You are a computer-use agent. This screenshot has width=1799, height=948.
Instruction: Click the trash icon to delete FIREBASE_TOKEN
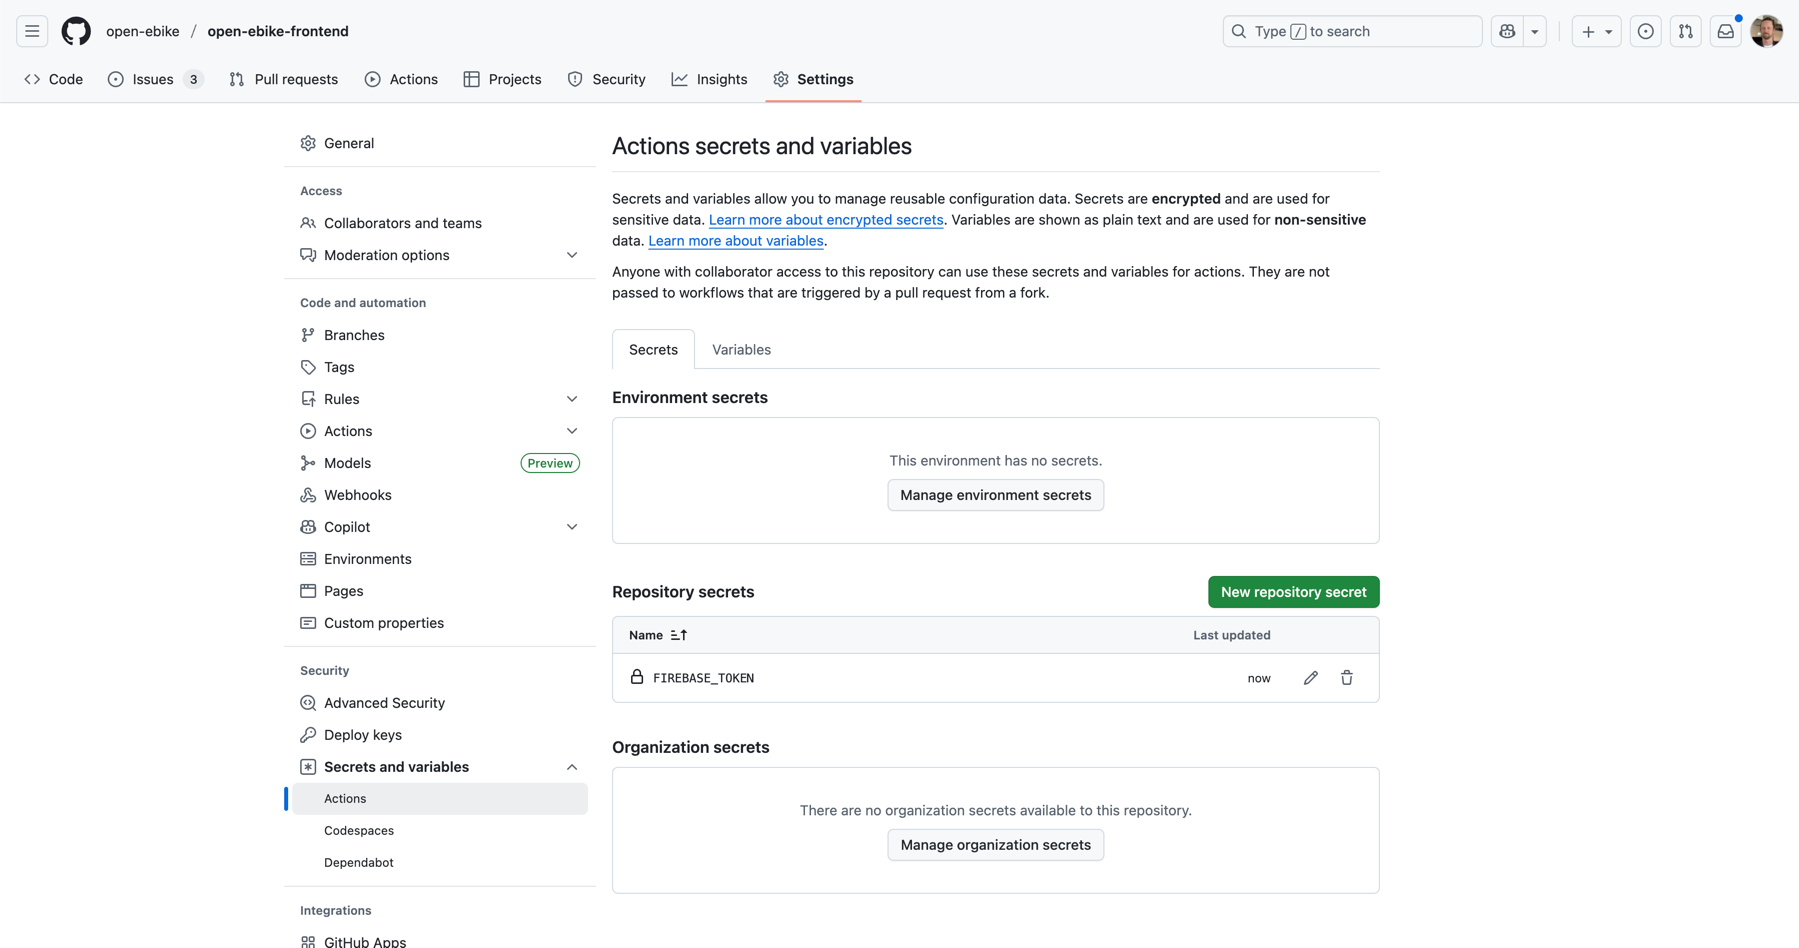[1346, 678]
